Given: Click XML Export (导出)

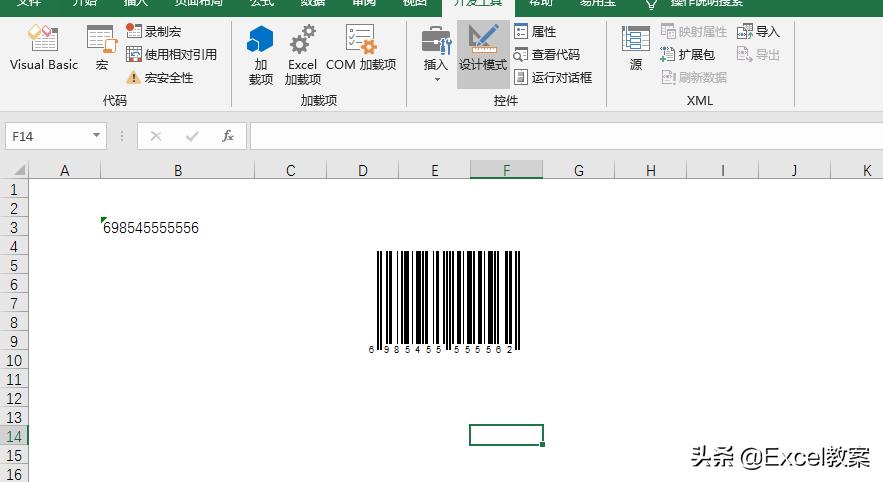Looking at the screenshot, I should click(x=759, y=55).
